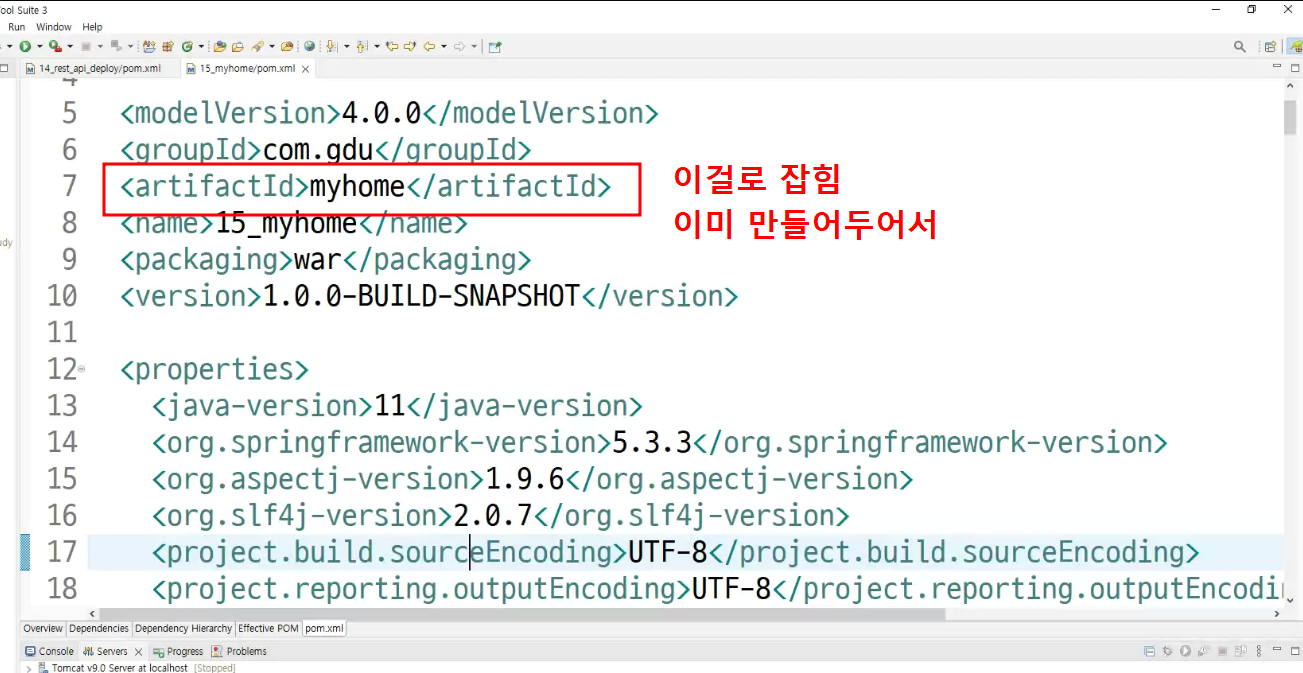Open the Effective POM tab
The width and height of the screenshot is (1303, 673).
[268, 628]
